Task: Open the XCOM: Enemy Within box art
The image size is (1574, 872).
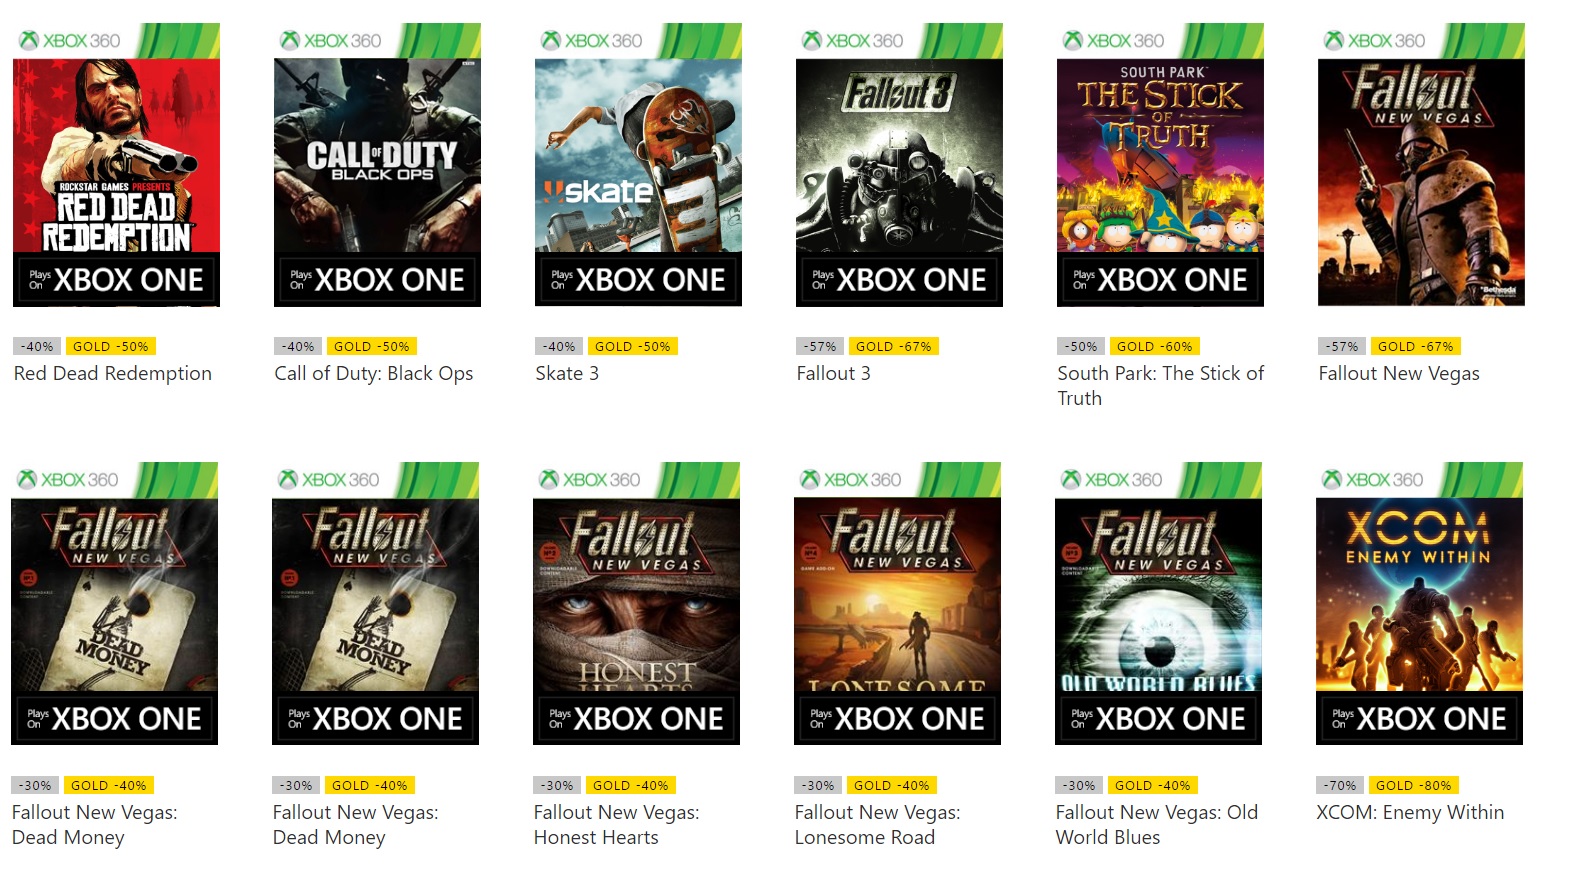Action: click(1419, 604)
